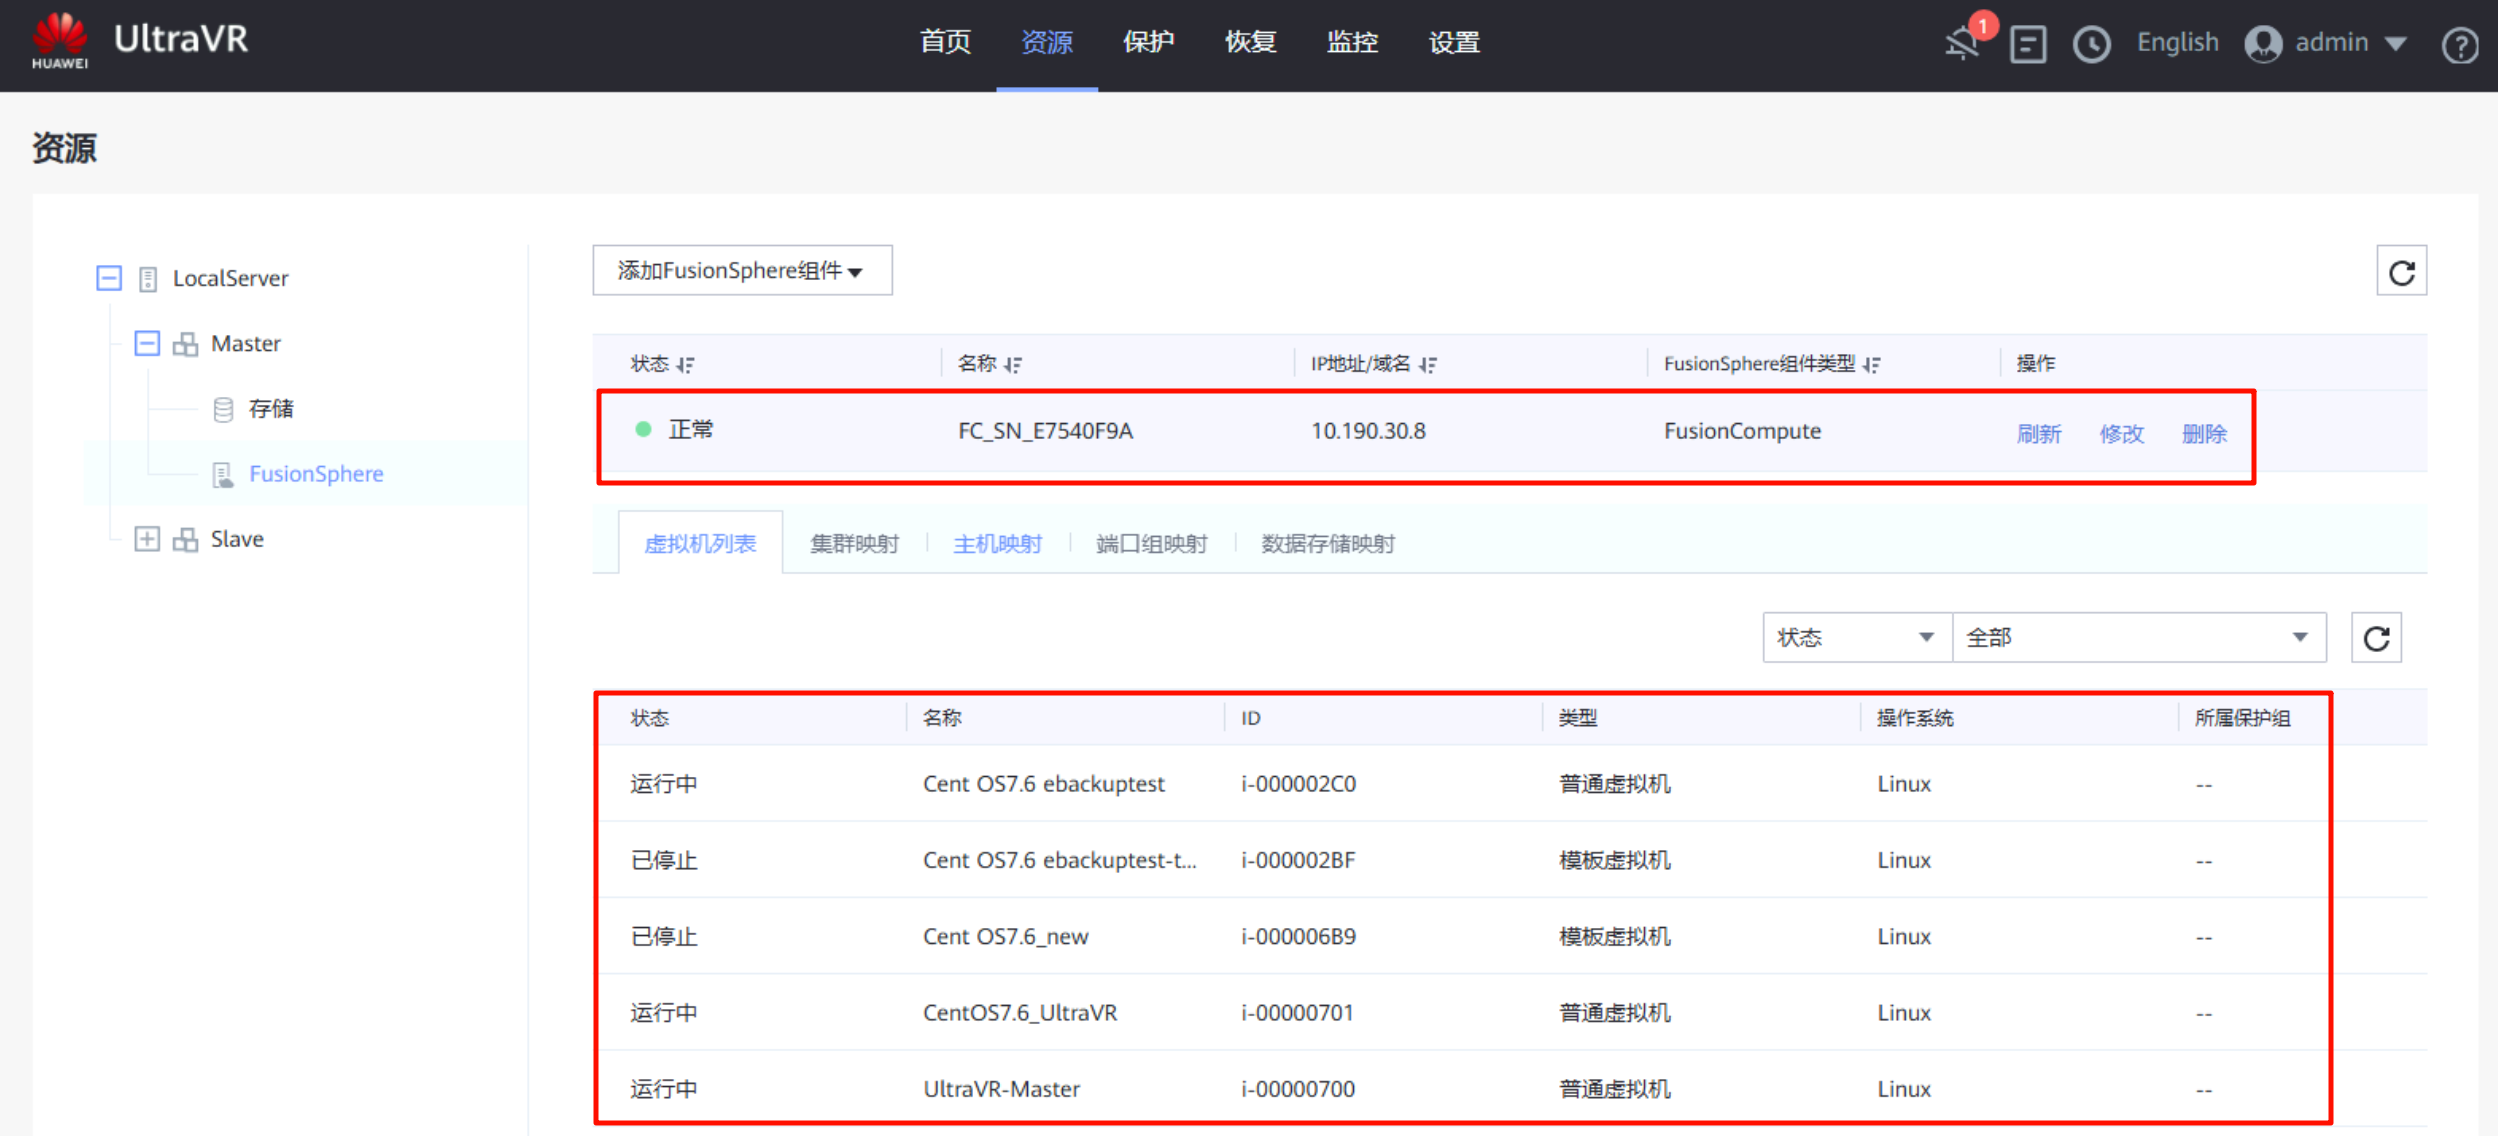Sort by the 状态 column sort icon

click(x=685, y=365)
